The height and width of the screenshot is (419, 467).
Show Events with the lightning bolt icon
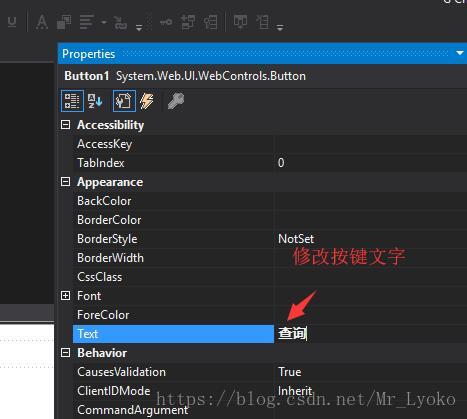pos(147,101)
